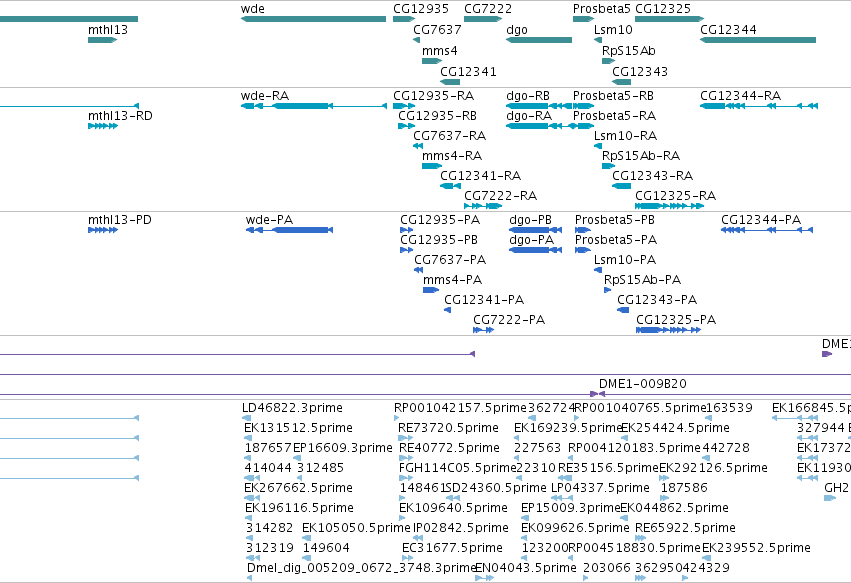
Task: Click the CG12343-RA transcript glyph
Action: pyautogui.click(x=621, y=186)
